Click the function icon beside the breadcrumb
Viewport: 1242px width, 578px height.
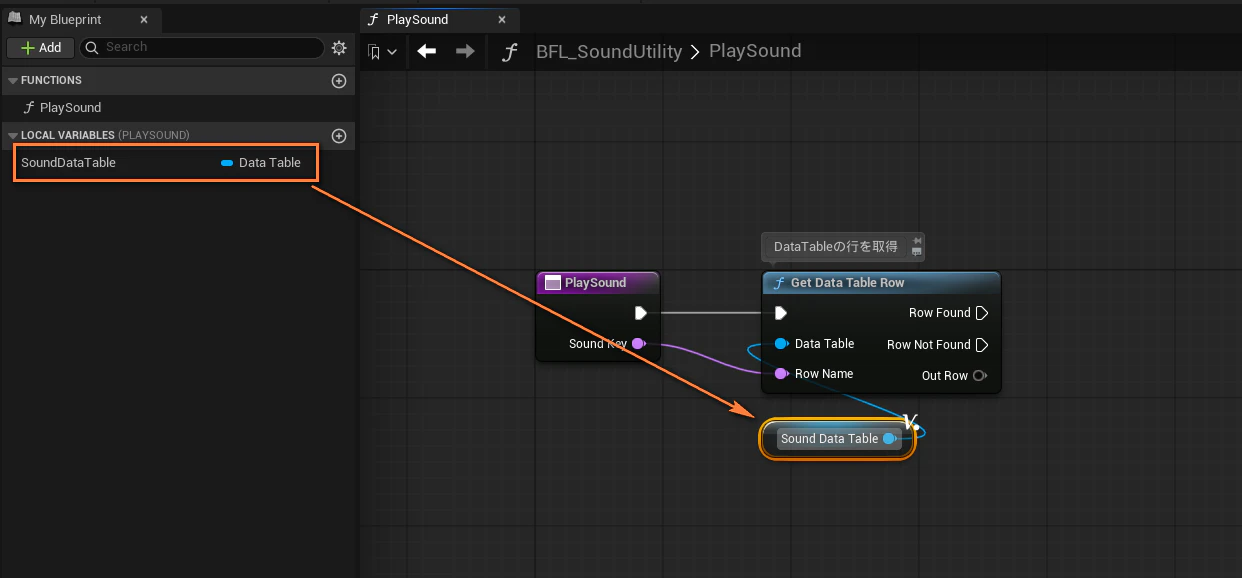click(x=510, y=52)
